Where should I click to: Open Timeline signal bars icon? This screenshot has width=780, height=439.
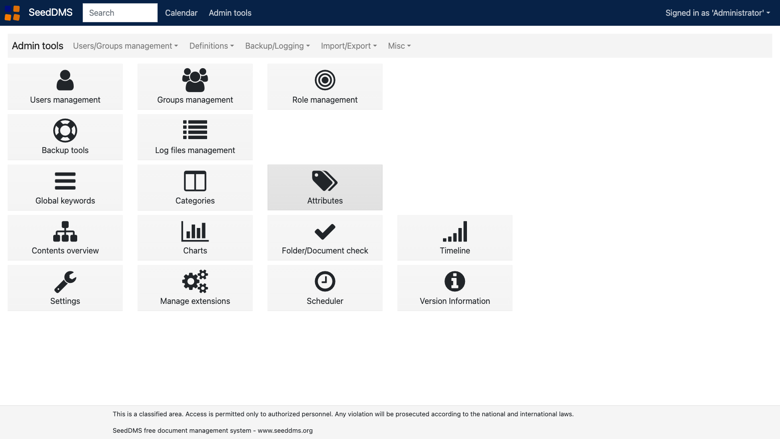[455, 232]
